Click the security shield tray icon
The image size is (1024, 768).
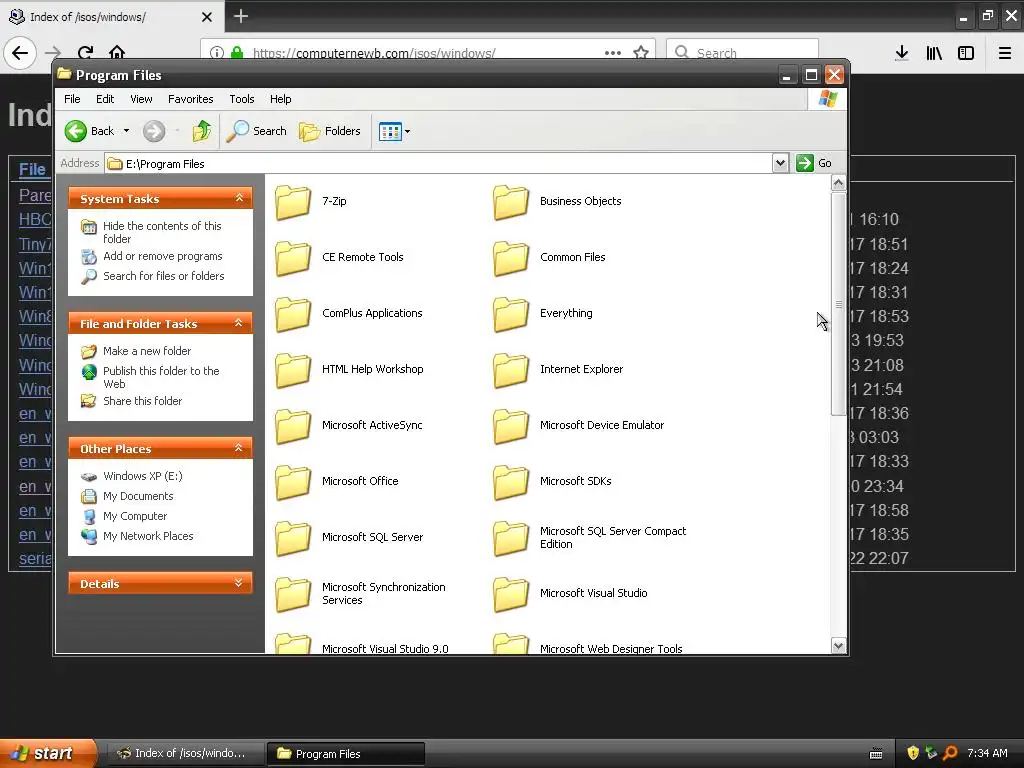912,753
